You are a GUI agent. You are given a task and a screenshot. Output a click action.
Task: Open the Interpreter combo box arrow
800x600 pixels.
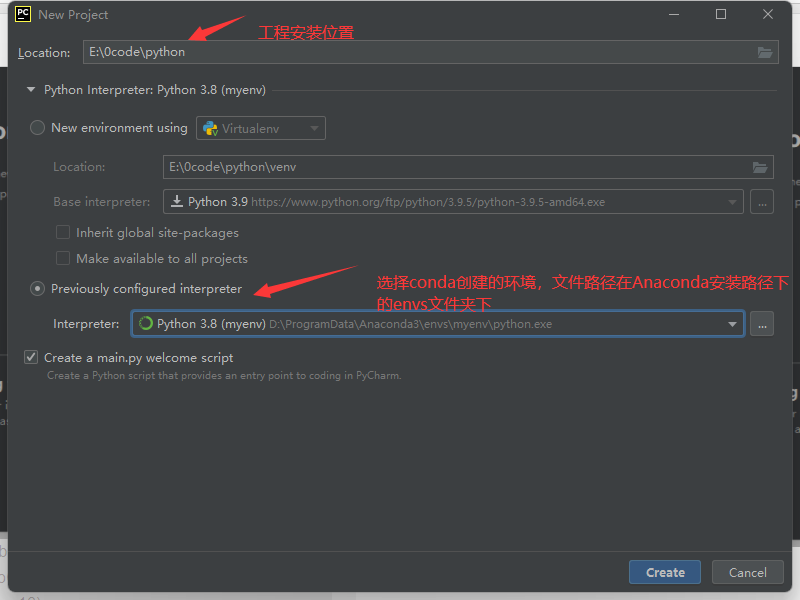click(x=732, y=324)
